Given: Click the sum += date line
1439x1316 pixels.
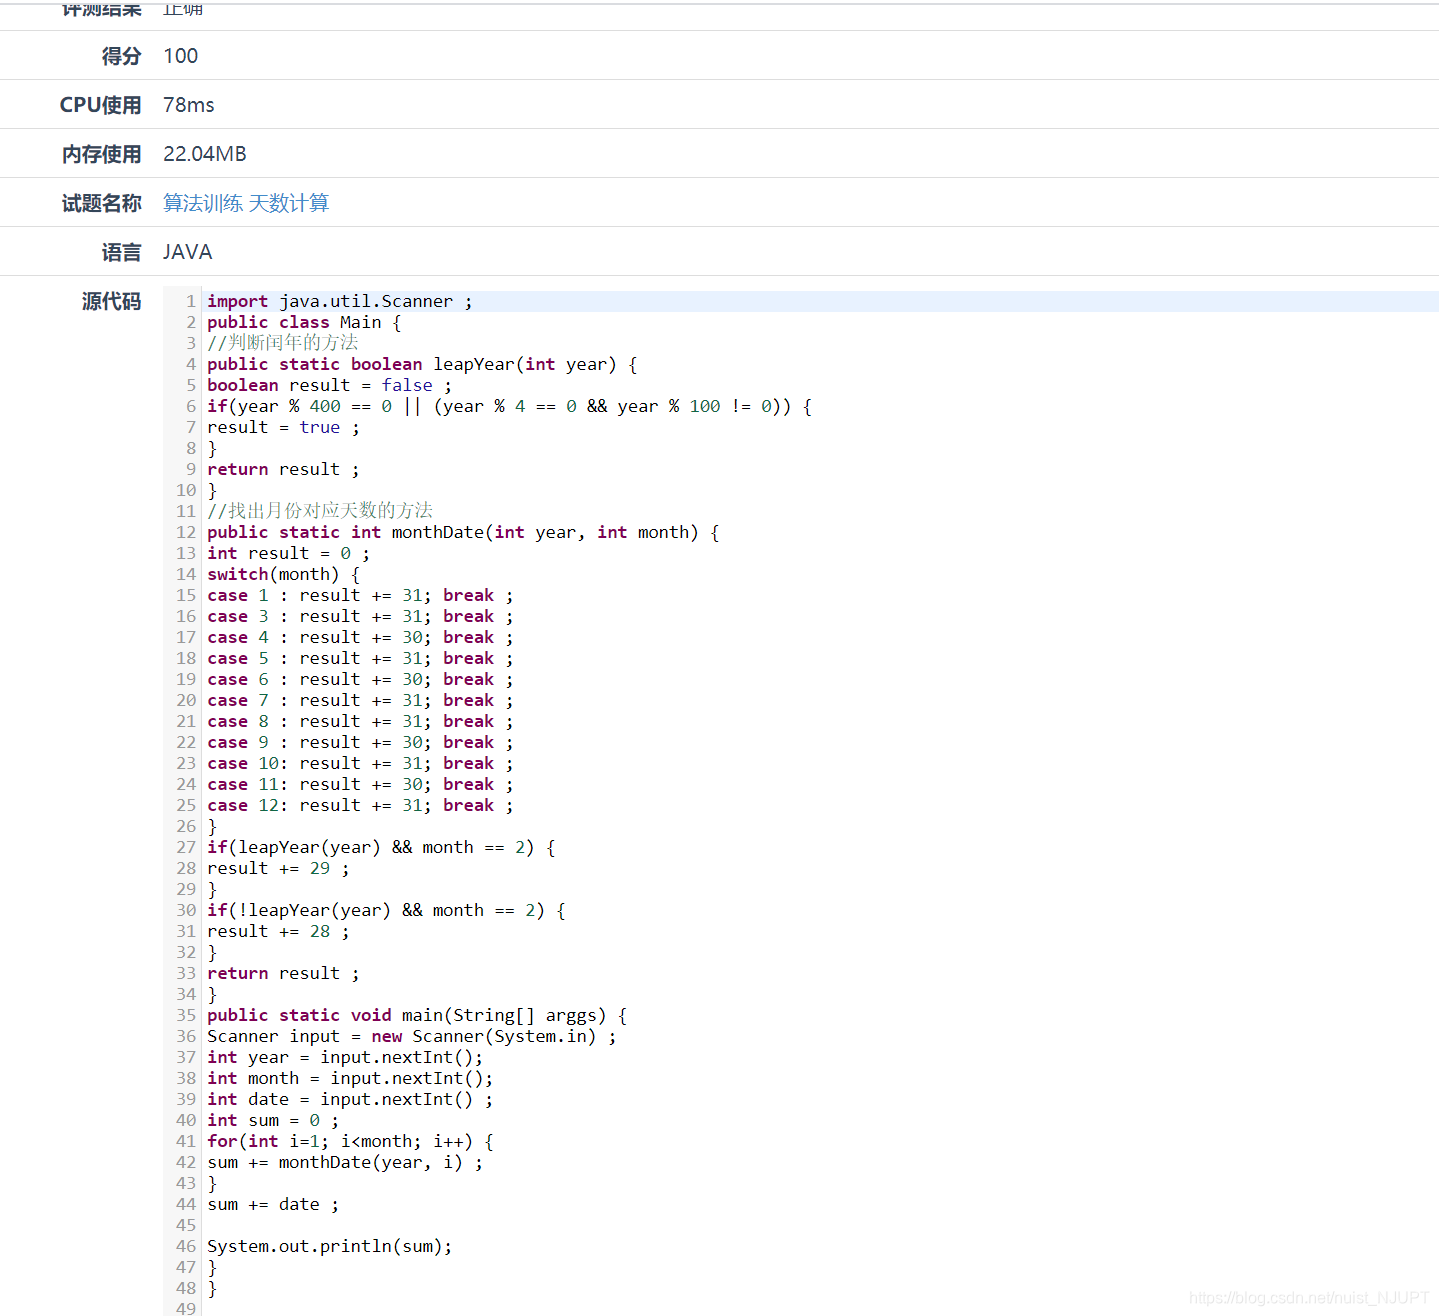Looking at the screenshot, I should tap(273, 1204).
